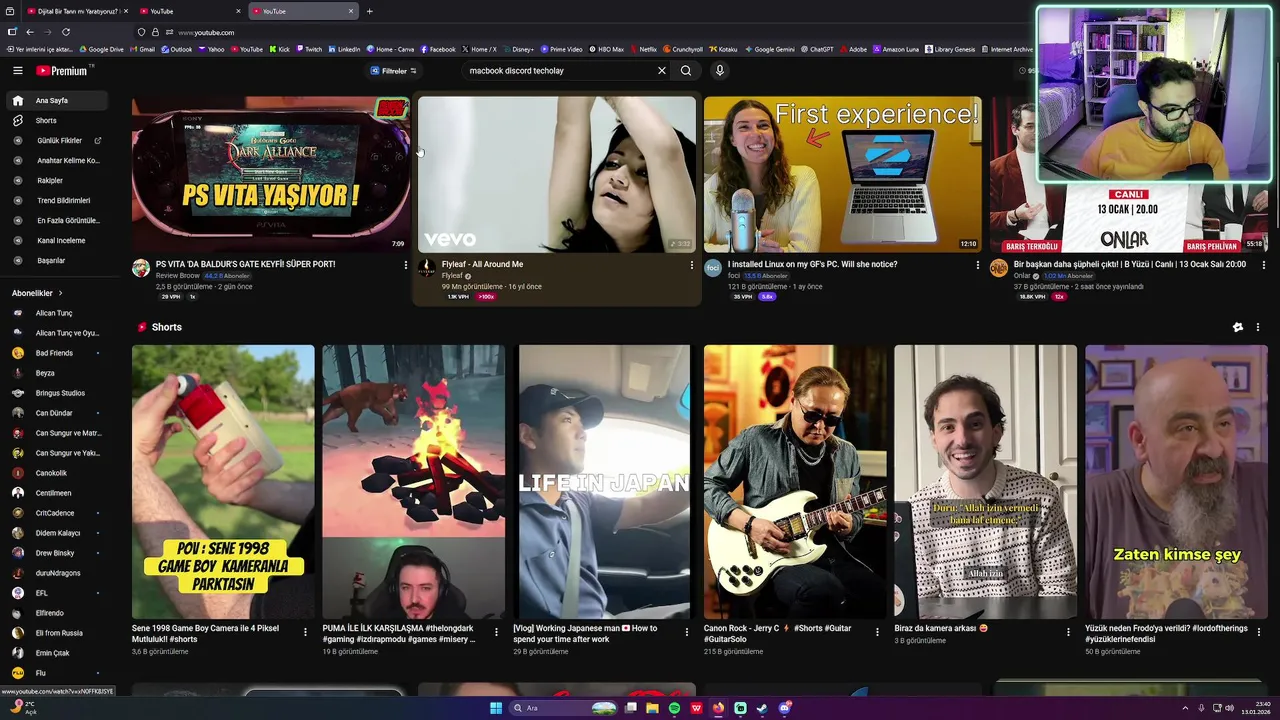This screenshot has width=1280, height=720.
Task: Open Discord from the taskbar
Action: click(785, 708)
